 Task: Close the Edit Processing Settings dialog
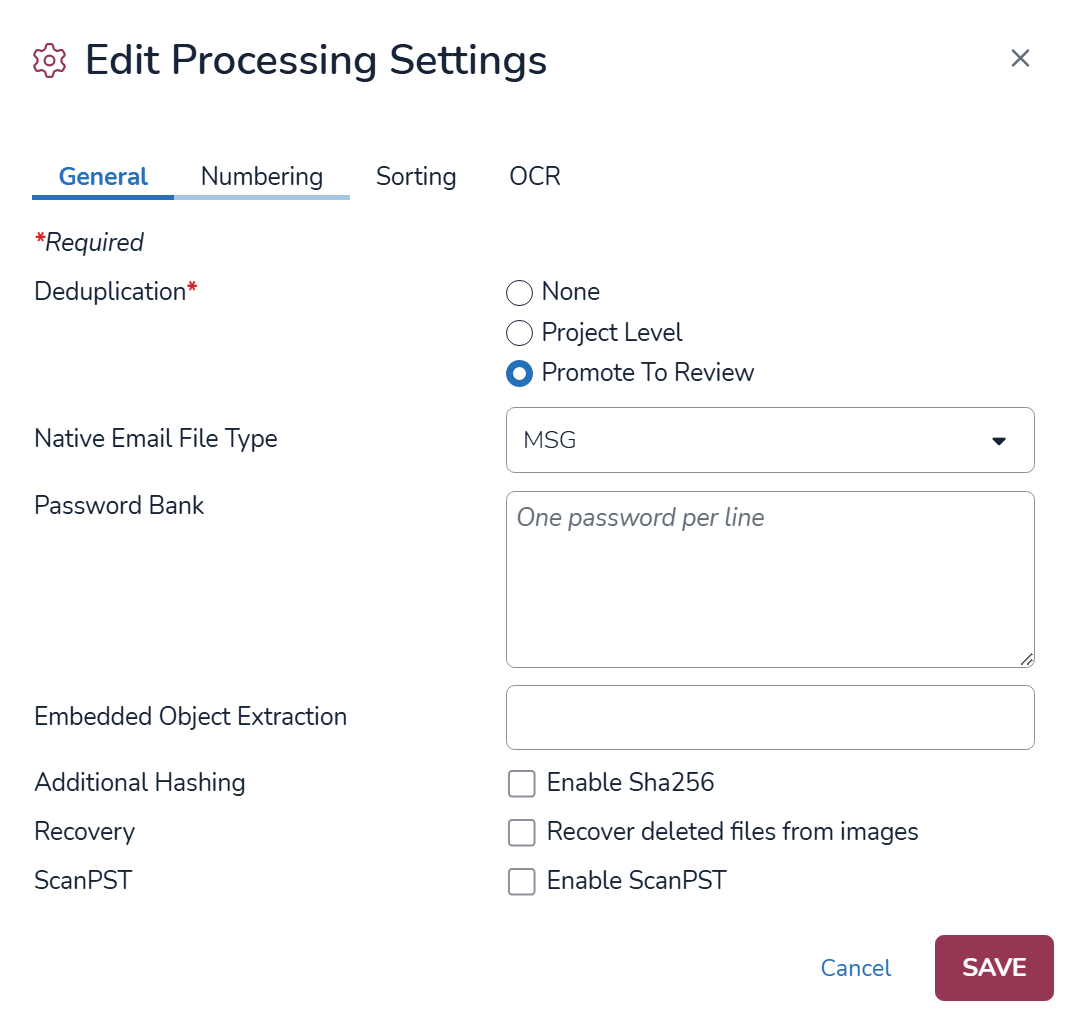click(1020, 58)
